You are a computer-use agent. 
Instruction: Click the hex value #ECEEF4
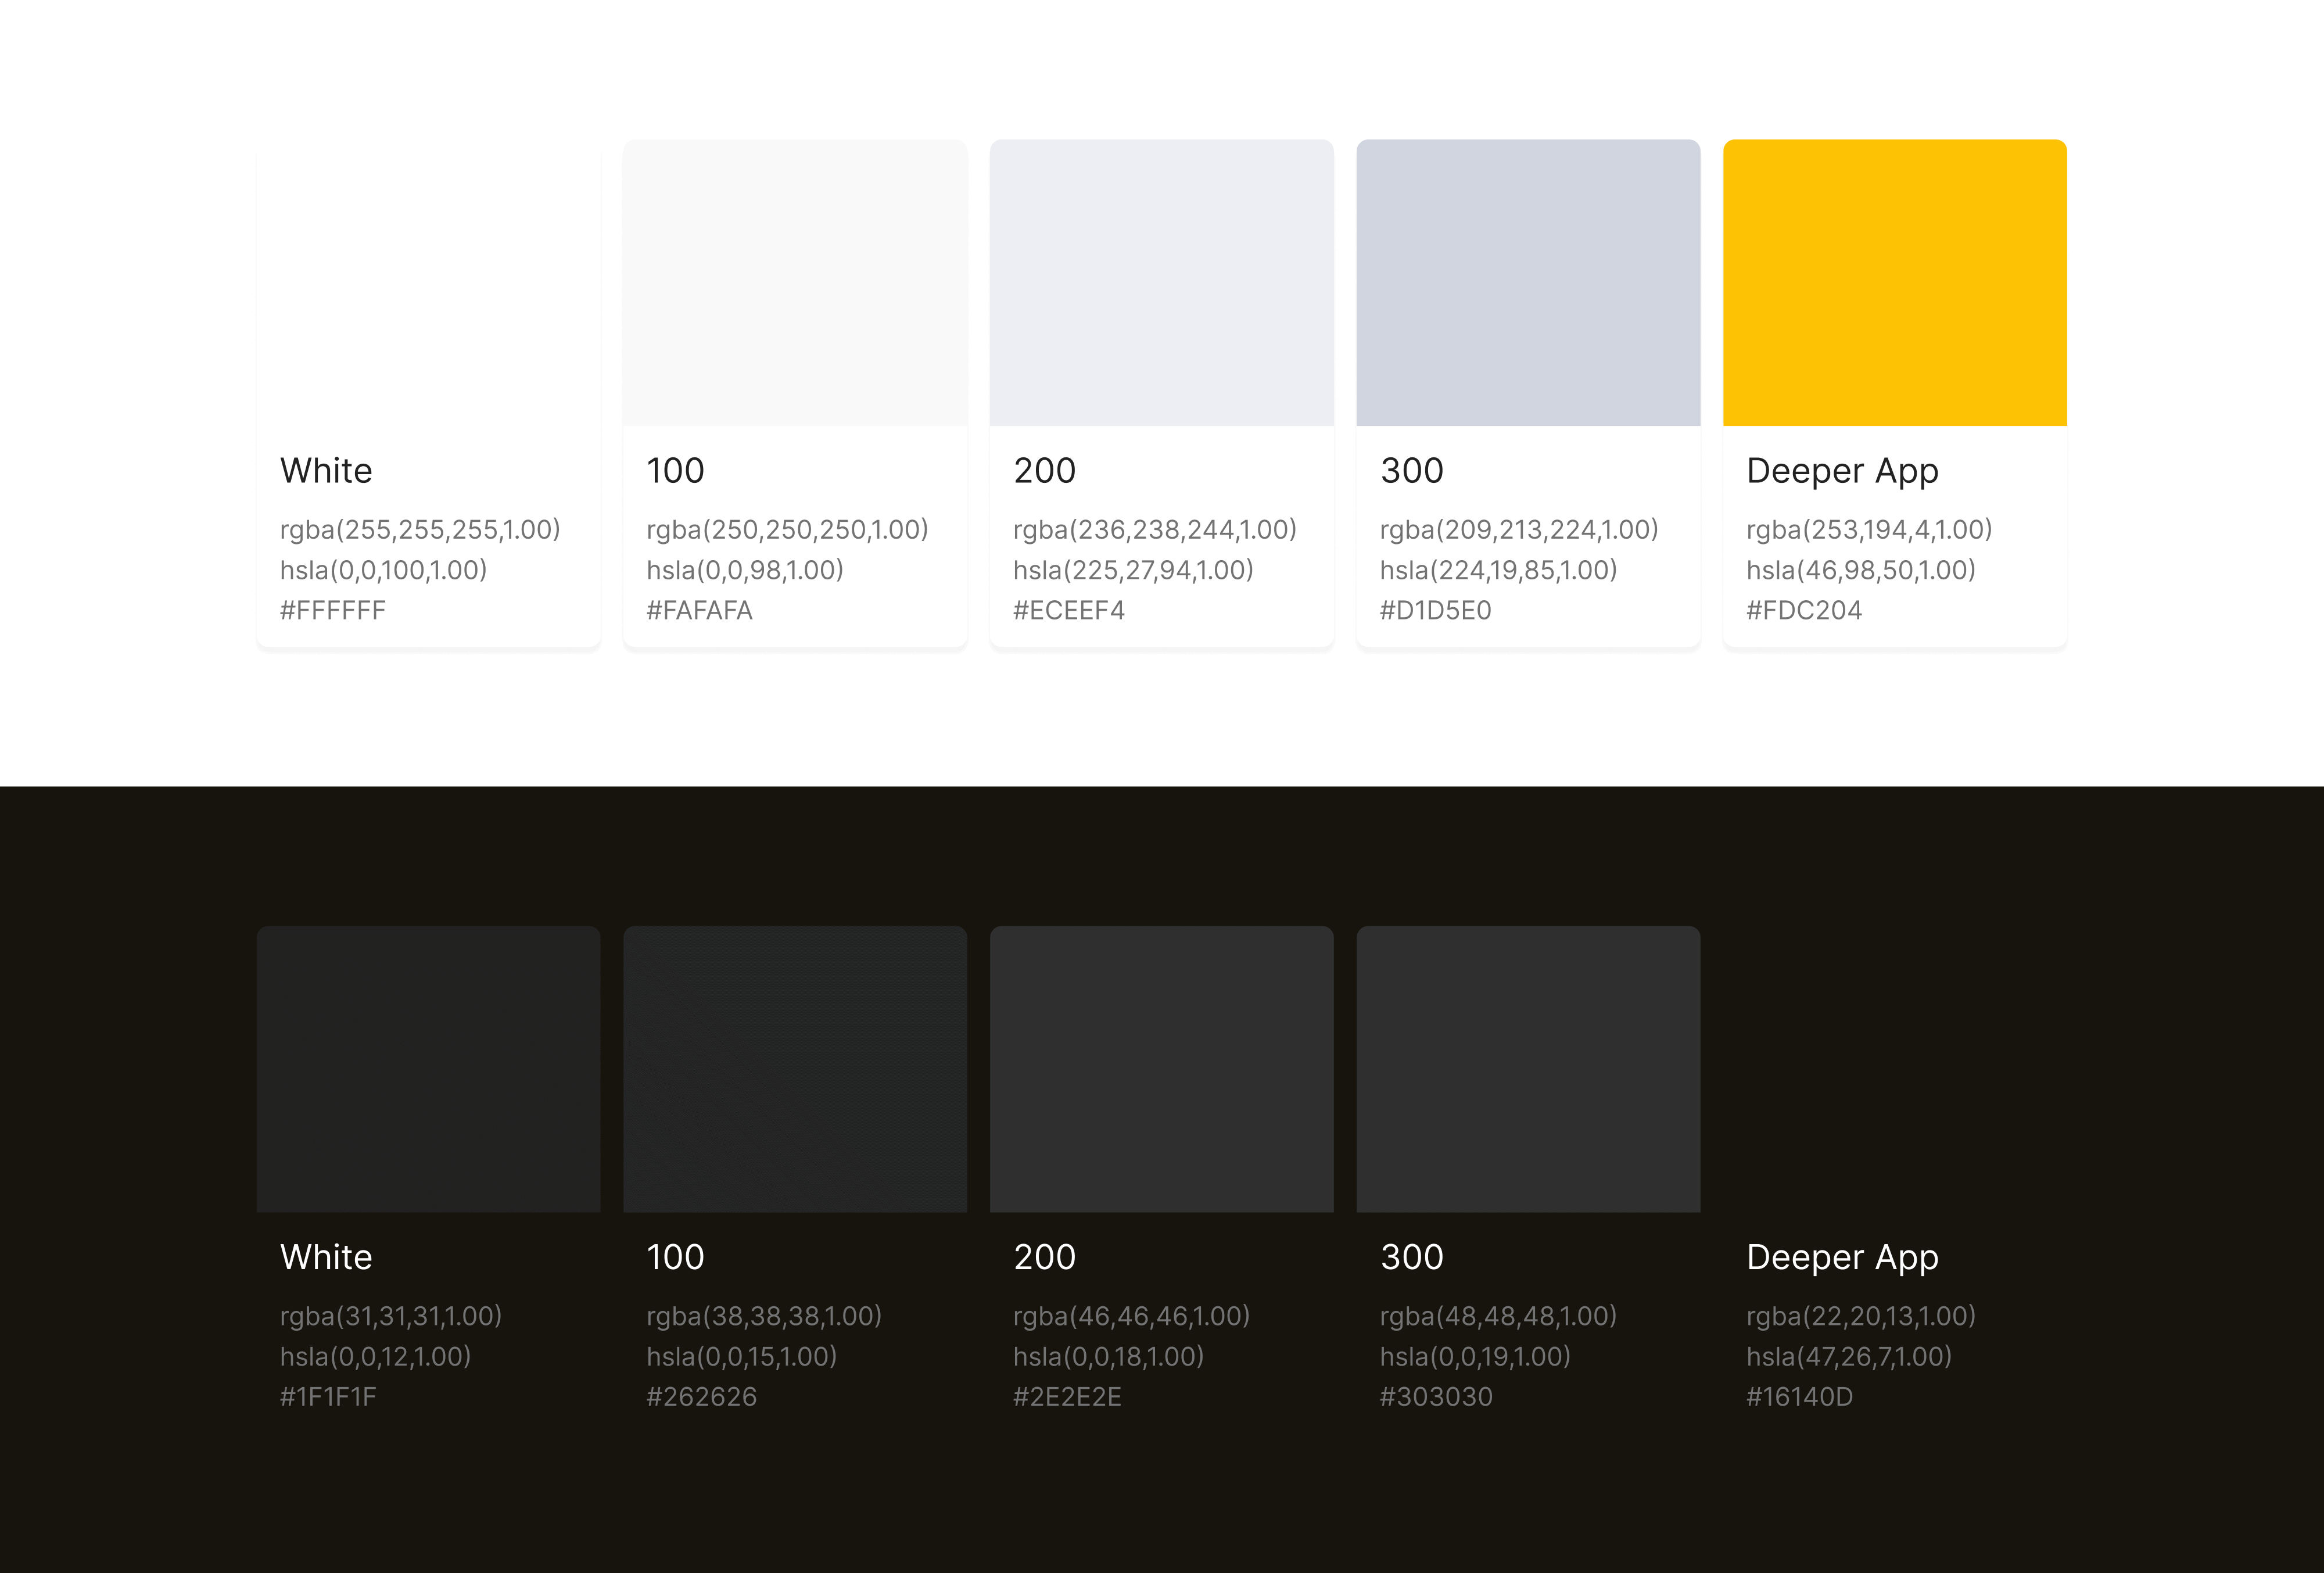[1069, 610]
